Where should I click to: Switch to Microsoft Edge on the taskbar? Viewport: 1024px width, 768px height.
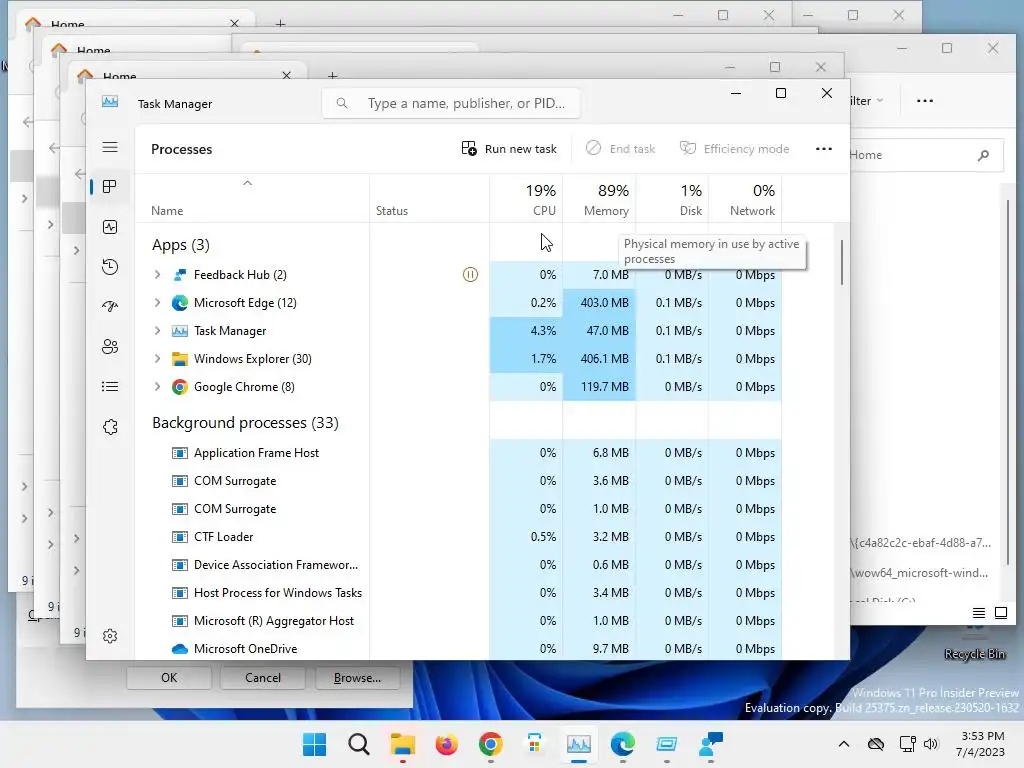[x=622, y=744]
